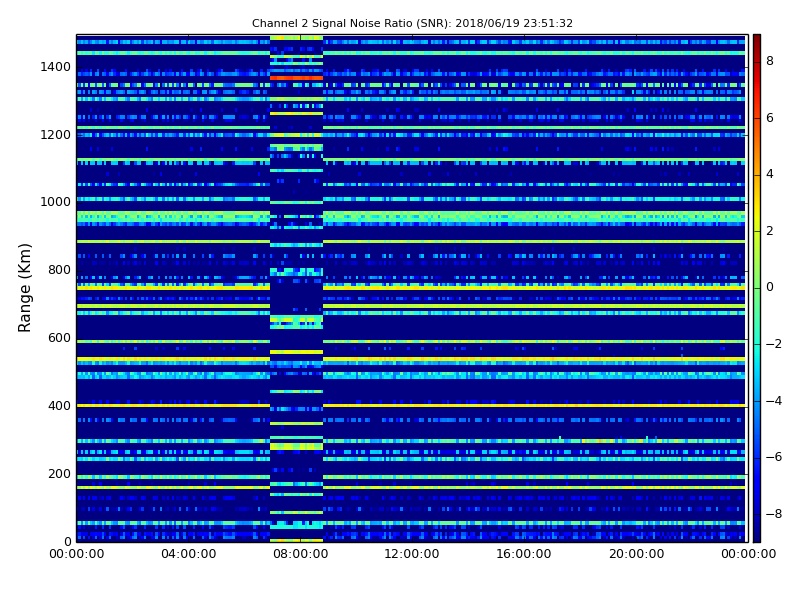Click the Range (Km) y-axis label
Screen dimensions: 800x600
[x=24, y=288]
